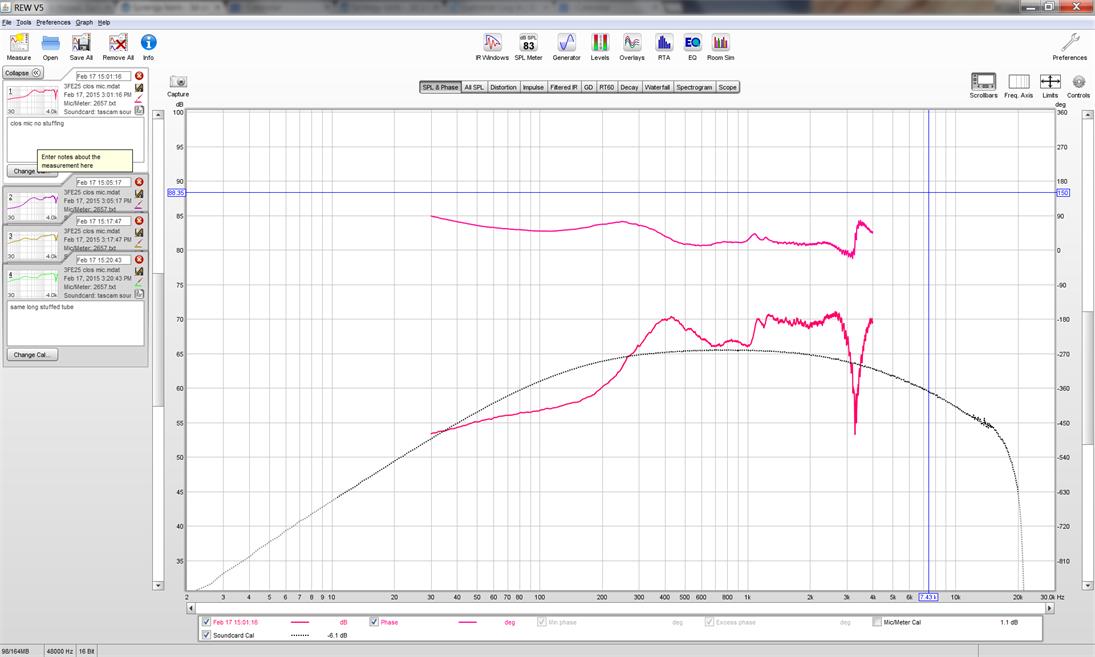Viewport: 1095px width, 657px height.
Task: Click save icon for measurement 15:01:16
Action: pyautogui.click(x=139, y=88)
